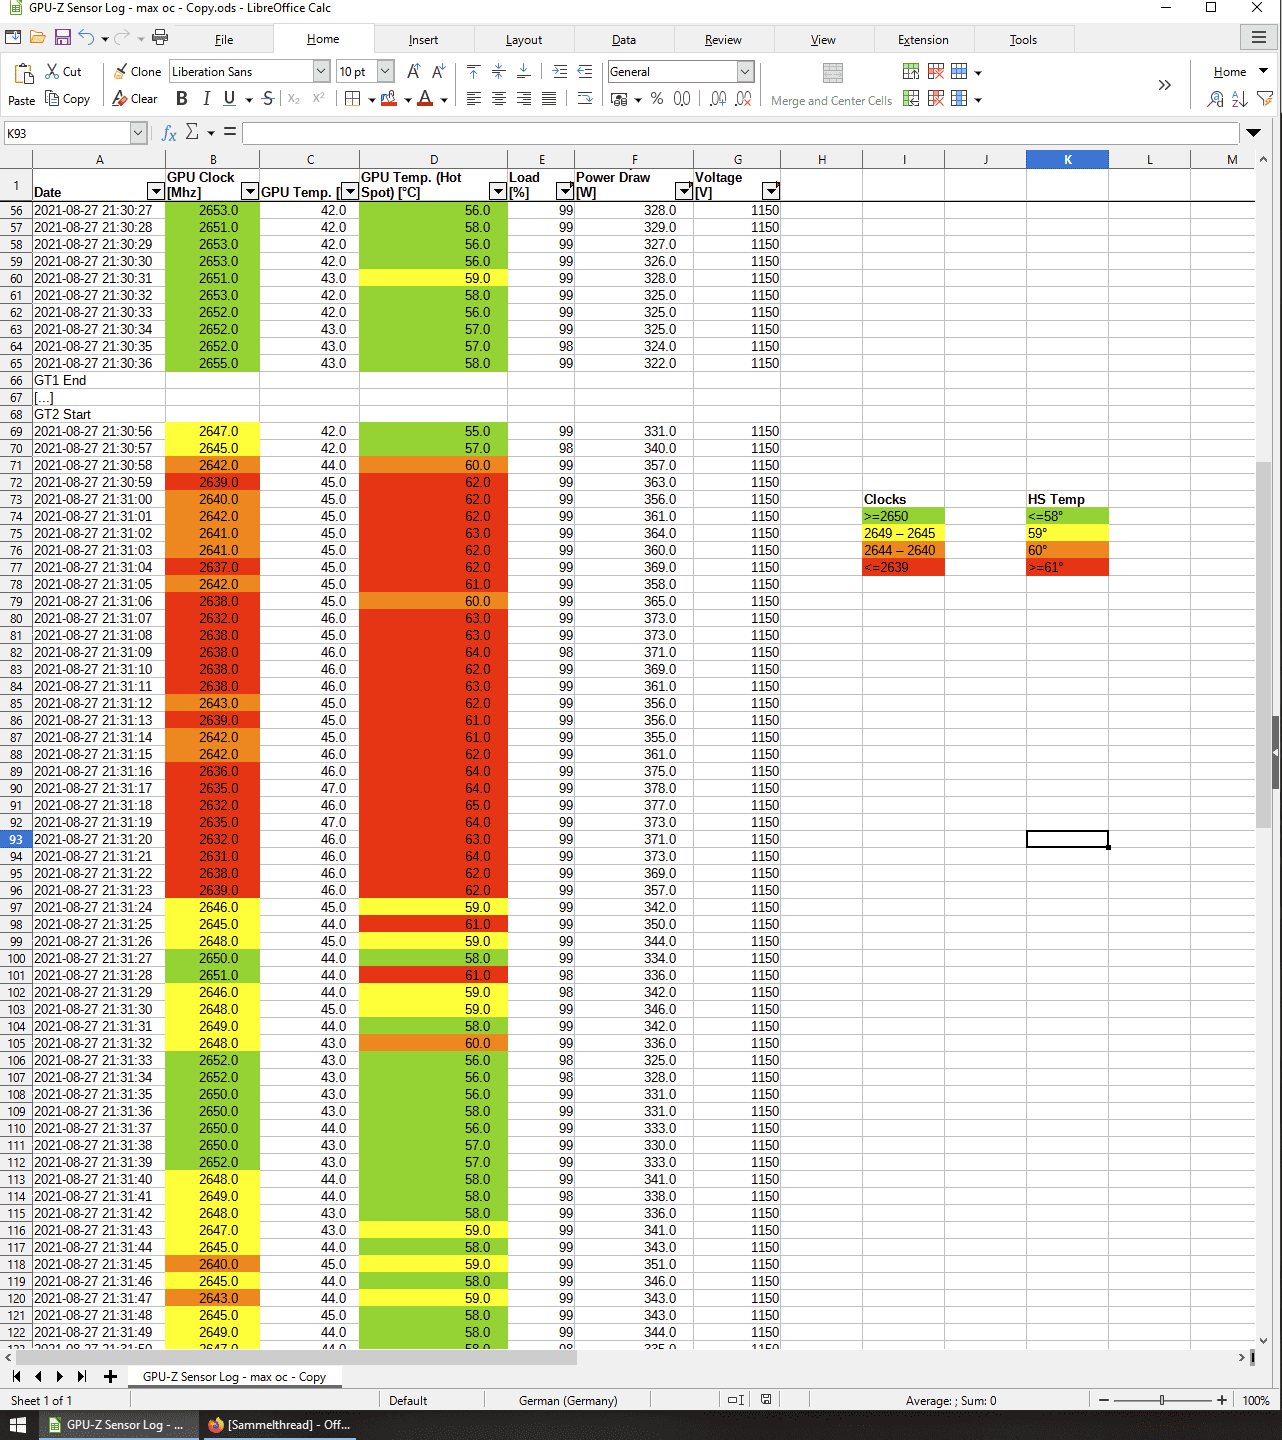Open the Home menu button at right
The width and height of the screenshot is (1282, 1440).
point(1240,72)
